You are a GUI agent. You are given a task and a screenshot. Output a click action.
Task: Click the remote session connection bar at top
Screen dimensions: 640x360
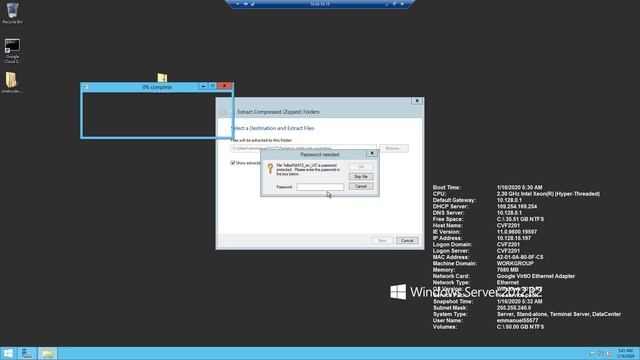(320, 4)
